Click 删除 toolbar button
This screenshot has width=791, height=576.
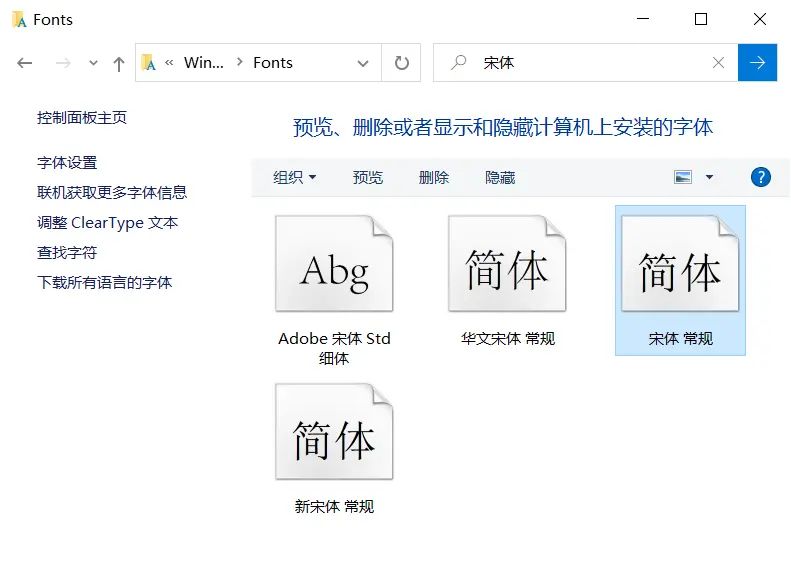(x=434, y=178)
